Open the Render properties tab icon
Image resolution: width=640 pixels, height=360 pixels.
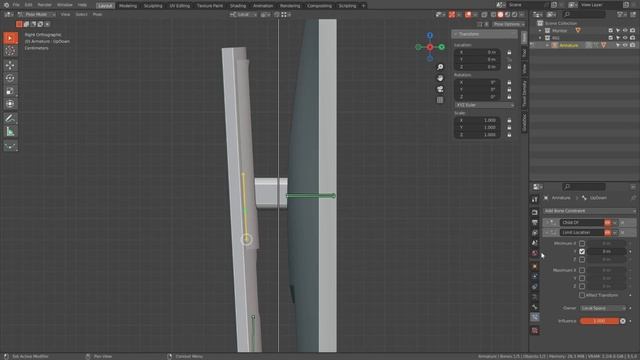pyautogui.click(x=535, y=213)
